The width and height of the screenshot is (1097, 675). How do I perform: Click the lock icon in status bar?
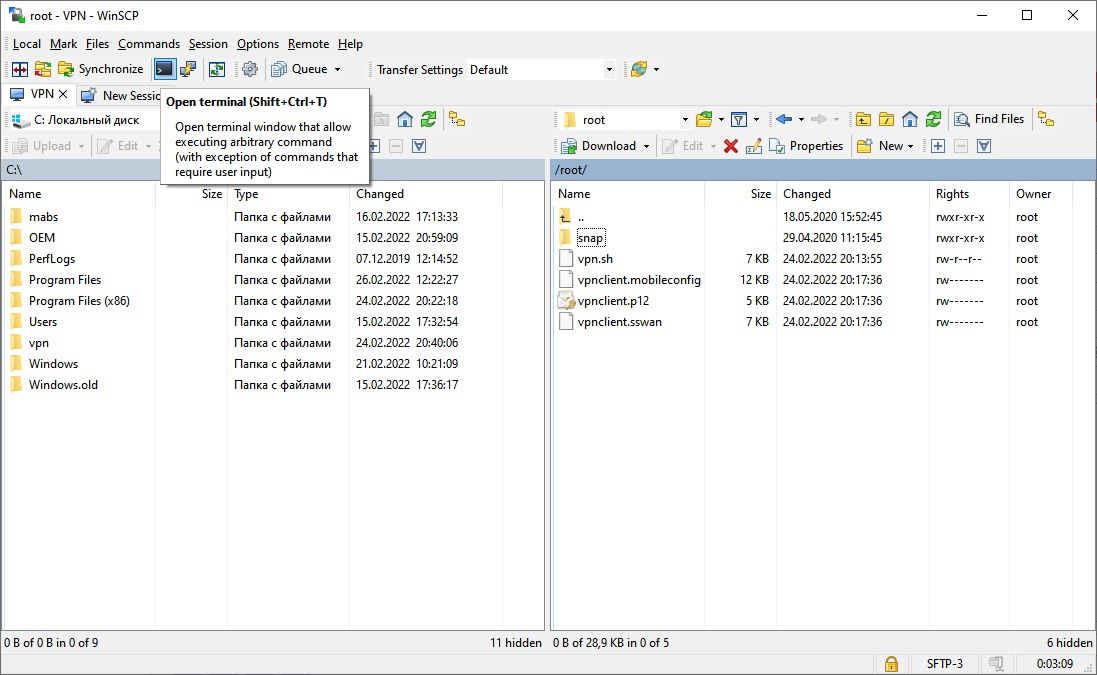891,663
